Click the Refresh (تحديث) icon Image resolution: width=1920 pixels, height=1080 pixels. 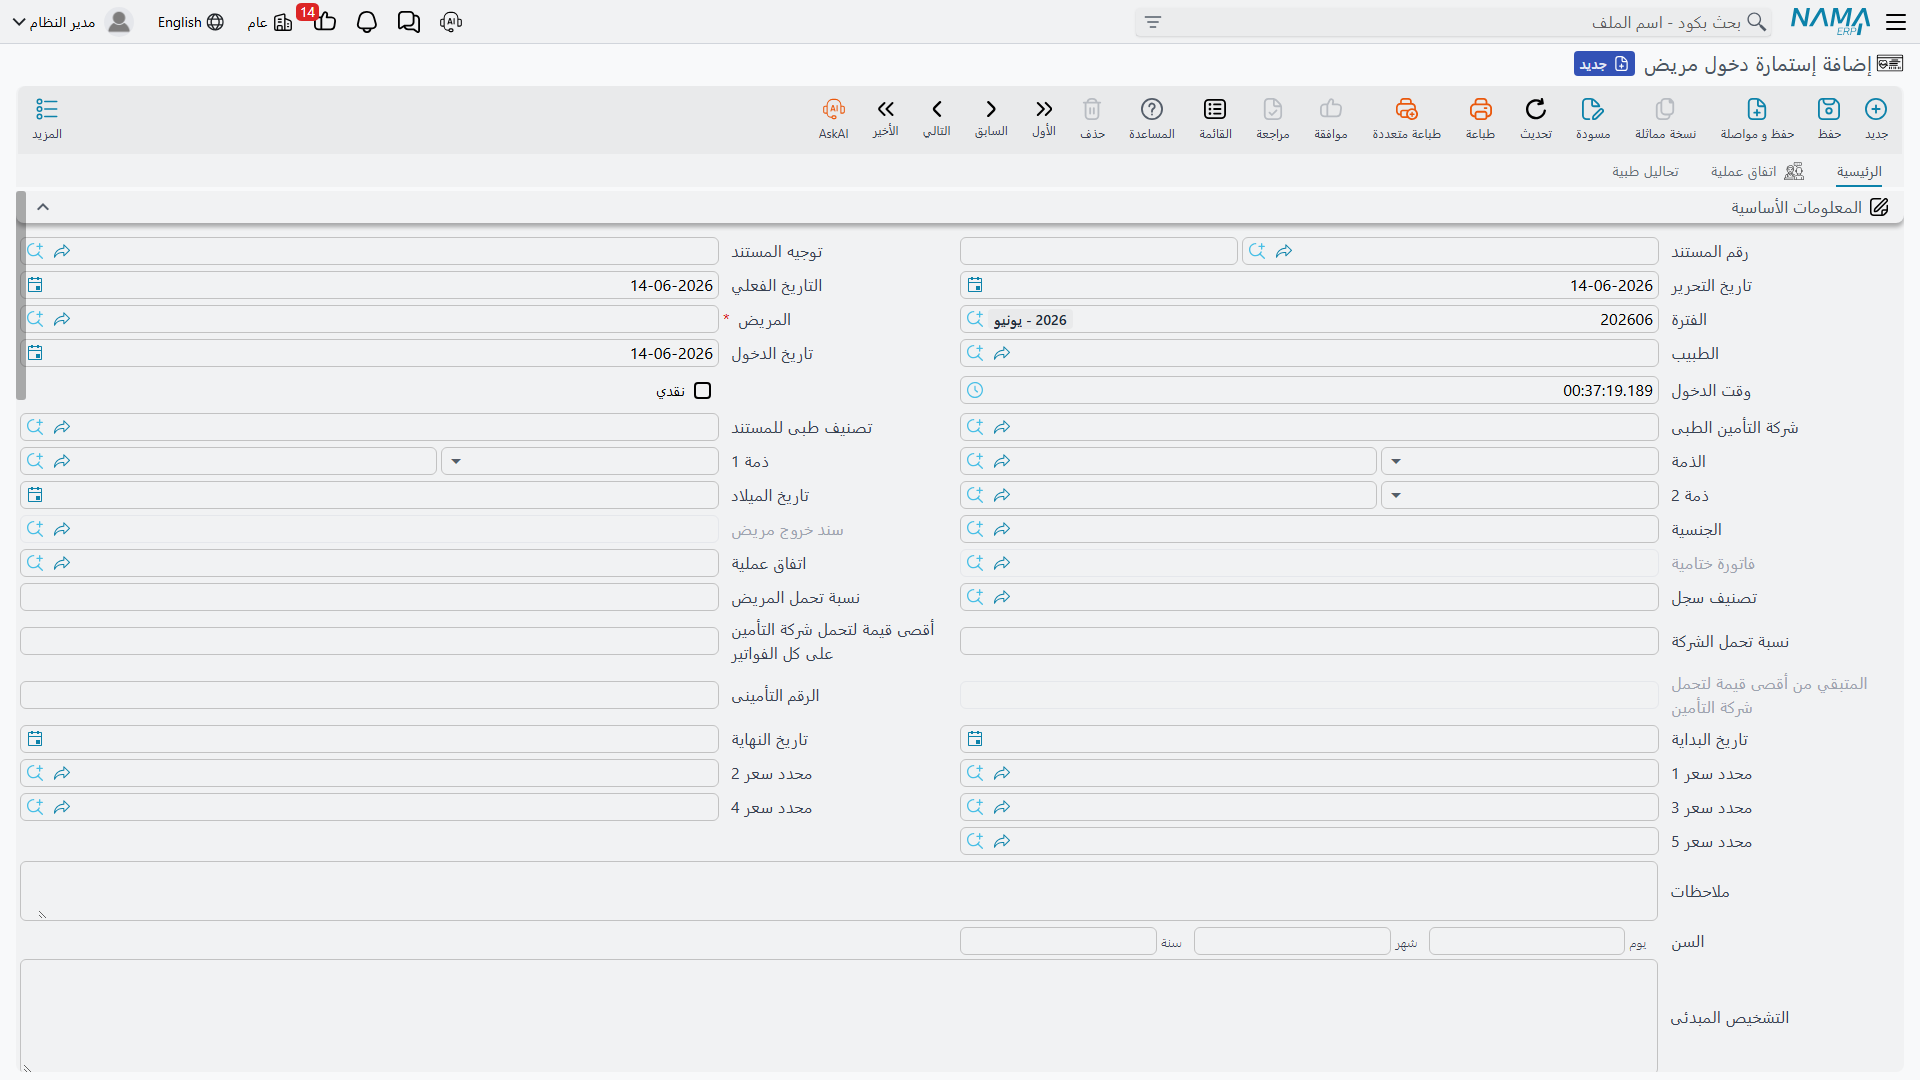pyautogui.click(x=1536, y=118)
